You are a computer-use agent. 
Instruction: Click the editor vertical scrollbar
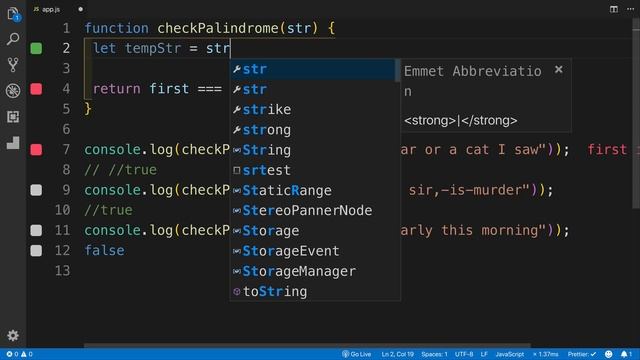(636, 114)
